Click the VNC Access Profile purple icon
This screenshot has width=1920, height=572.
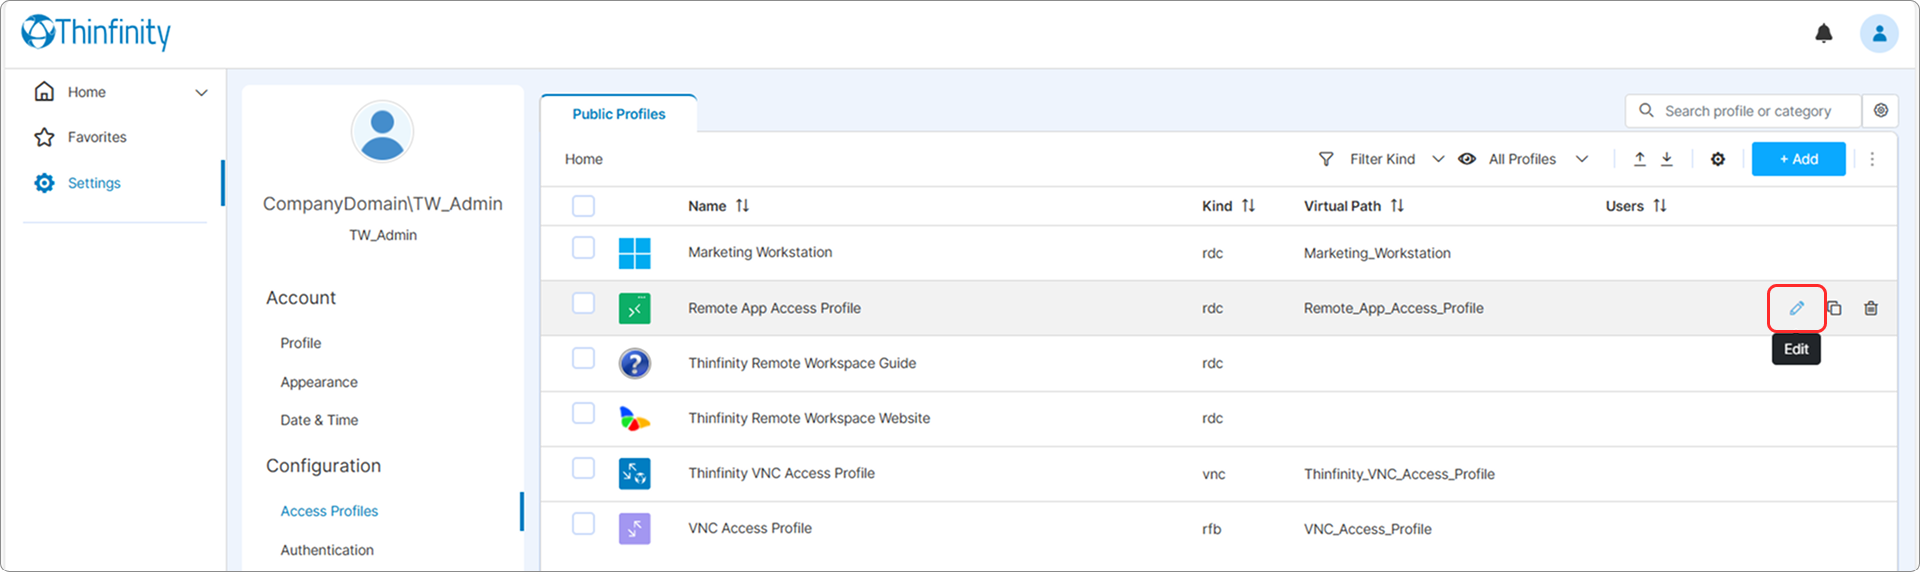coord(635,528)
